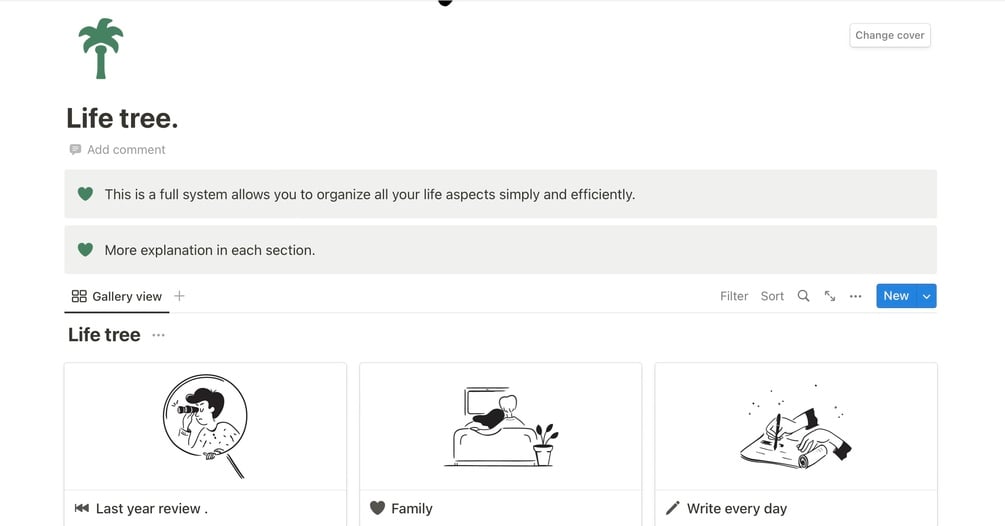Image resolution: width=1005 pixels, height=526 pixels.
Task: Select the Gallery view tab
Action: pos(117,296)
